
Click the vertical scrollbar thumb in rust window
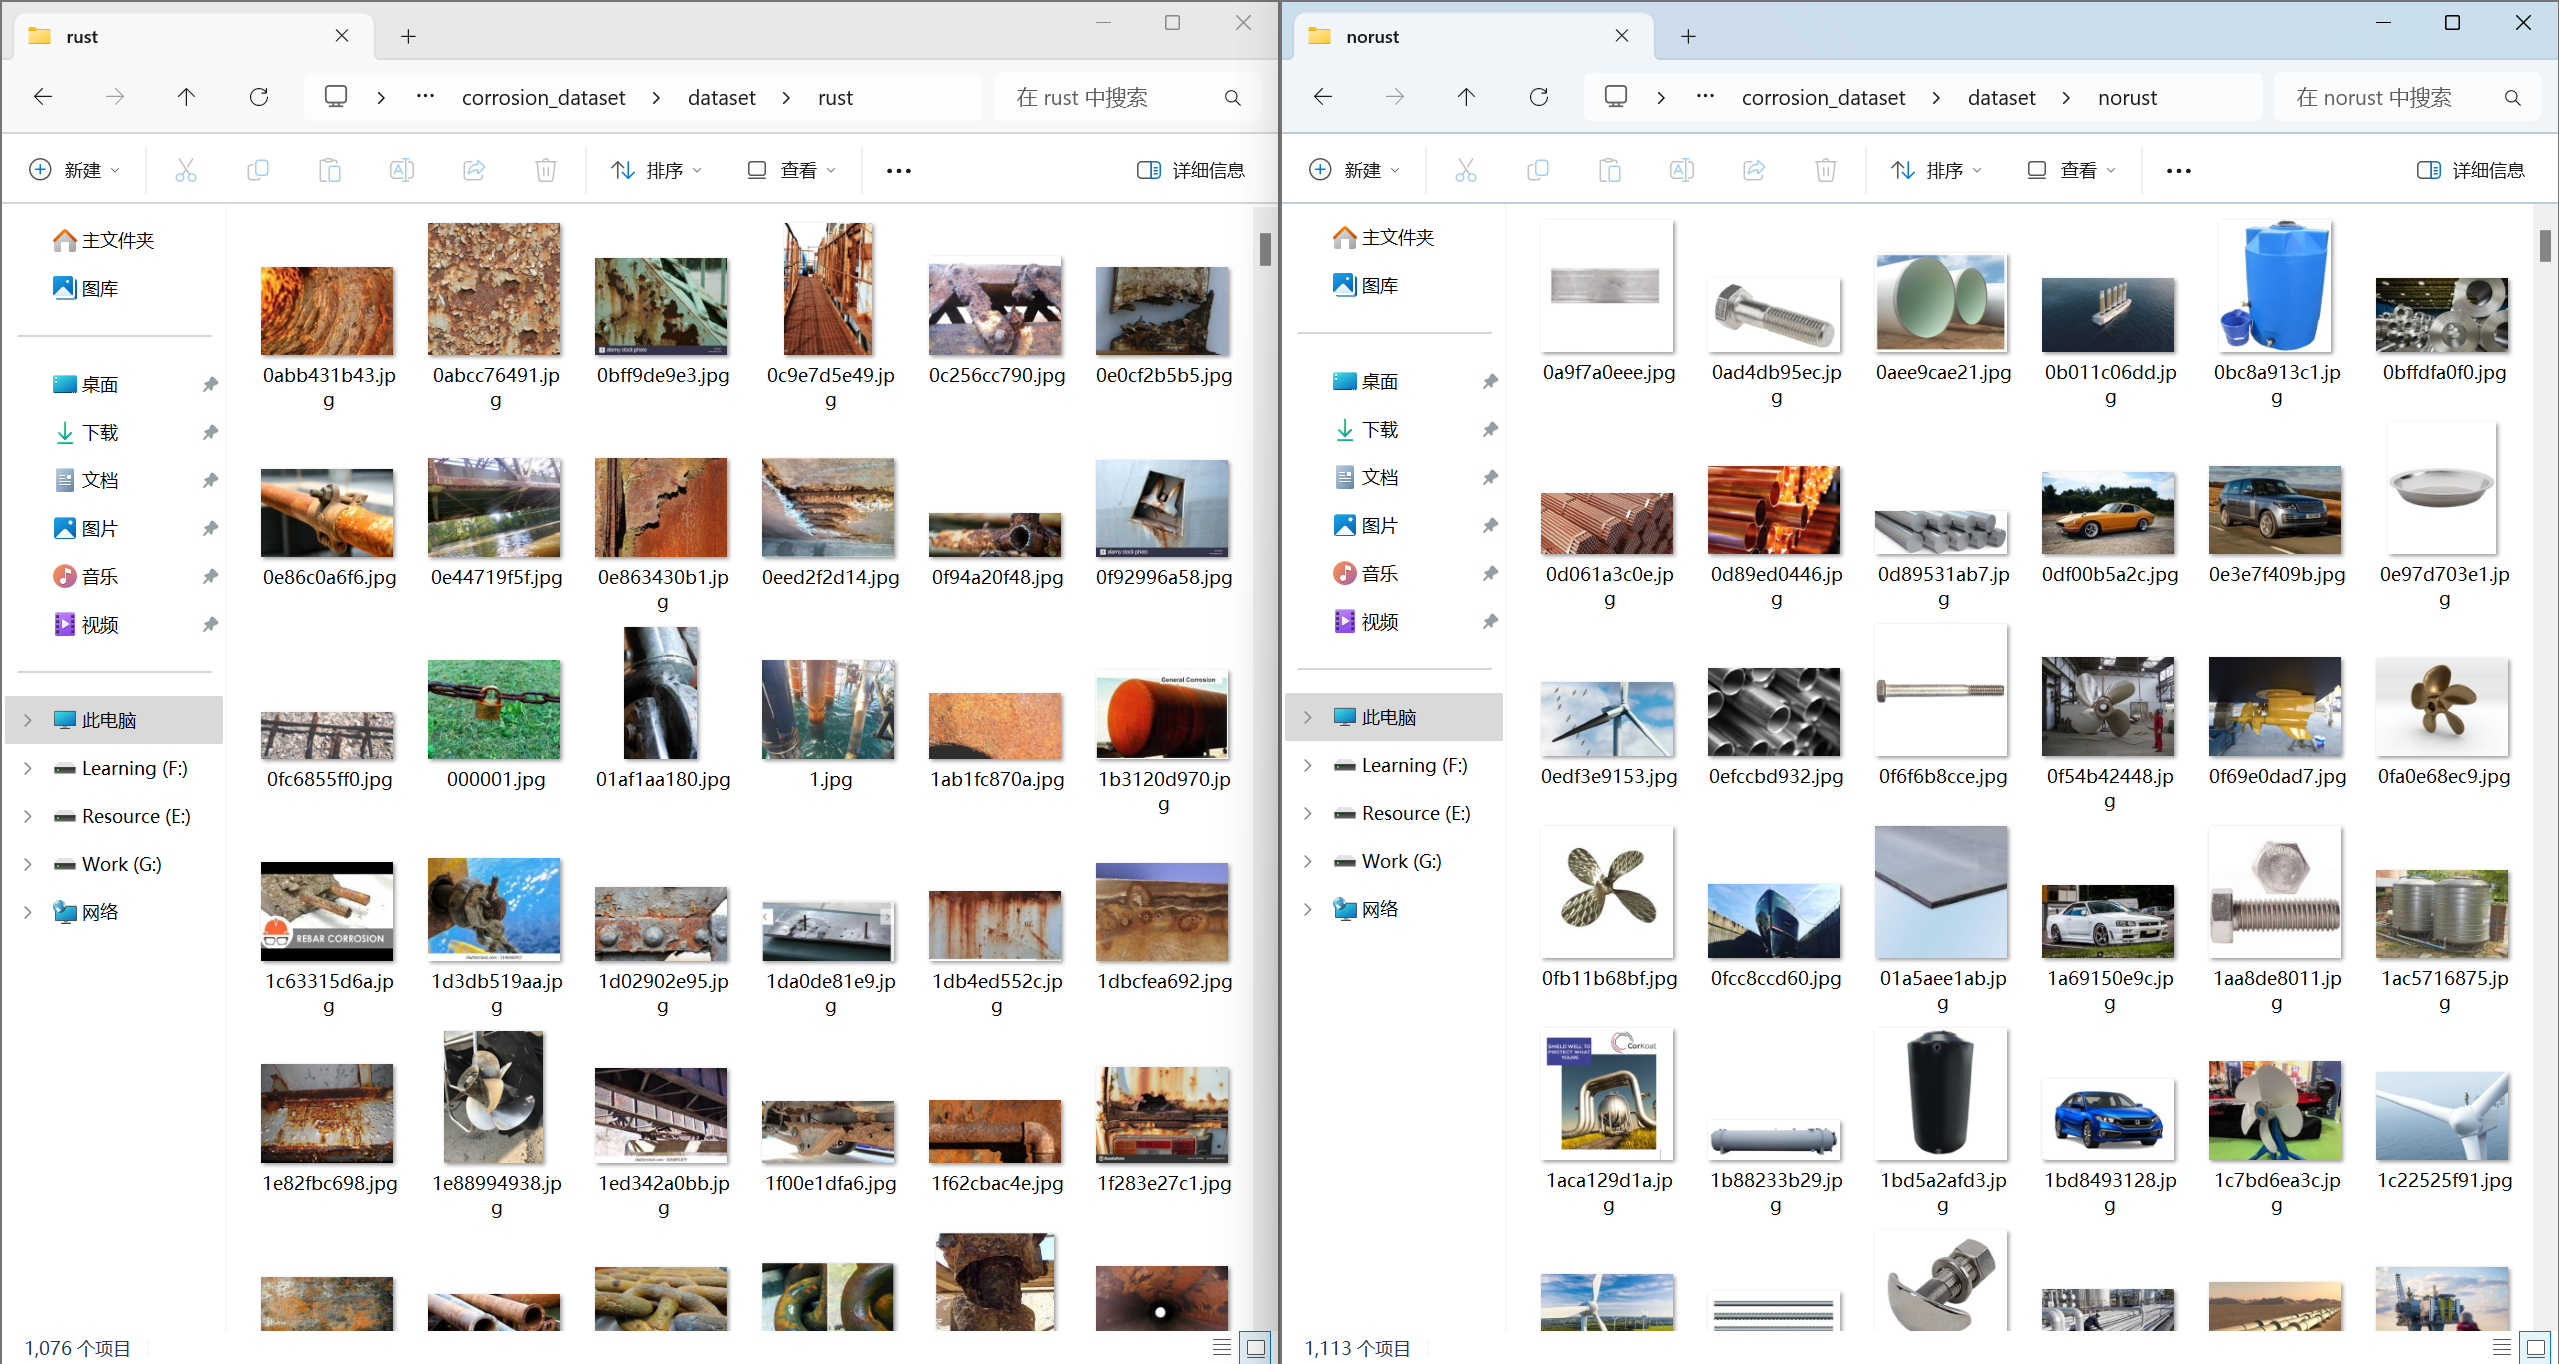pos(1265,249)
